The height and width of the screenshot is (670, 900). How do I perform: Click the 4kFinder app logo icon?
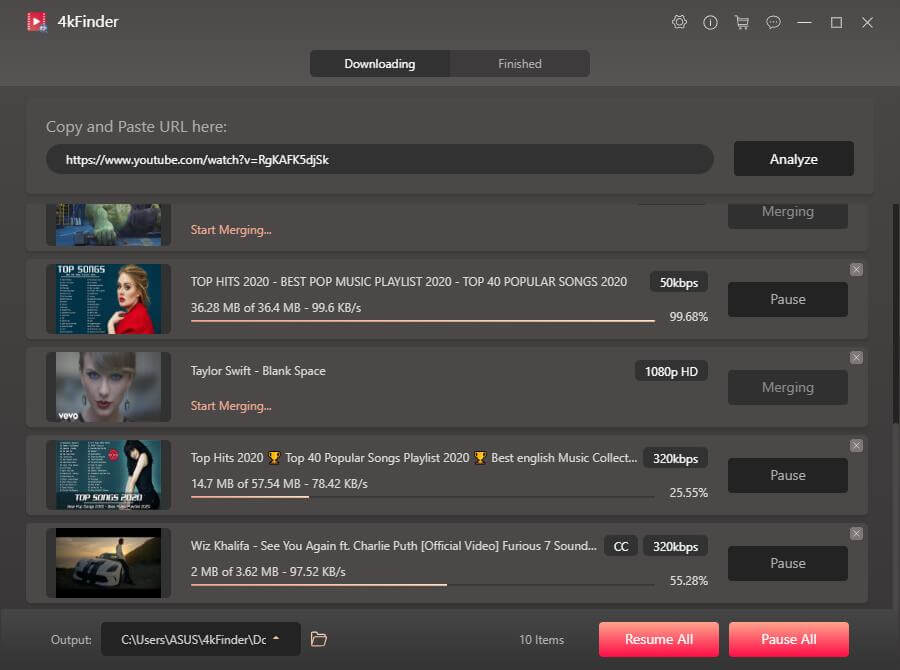coord(37,22)
